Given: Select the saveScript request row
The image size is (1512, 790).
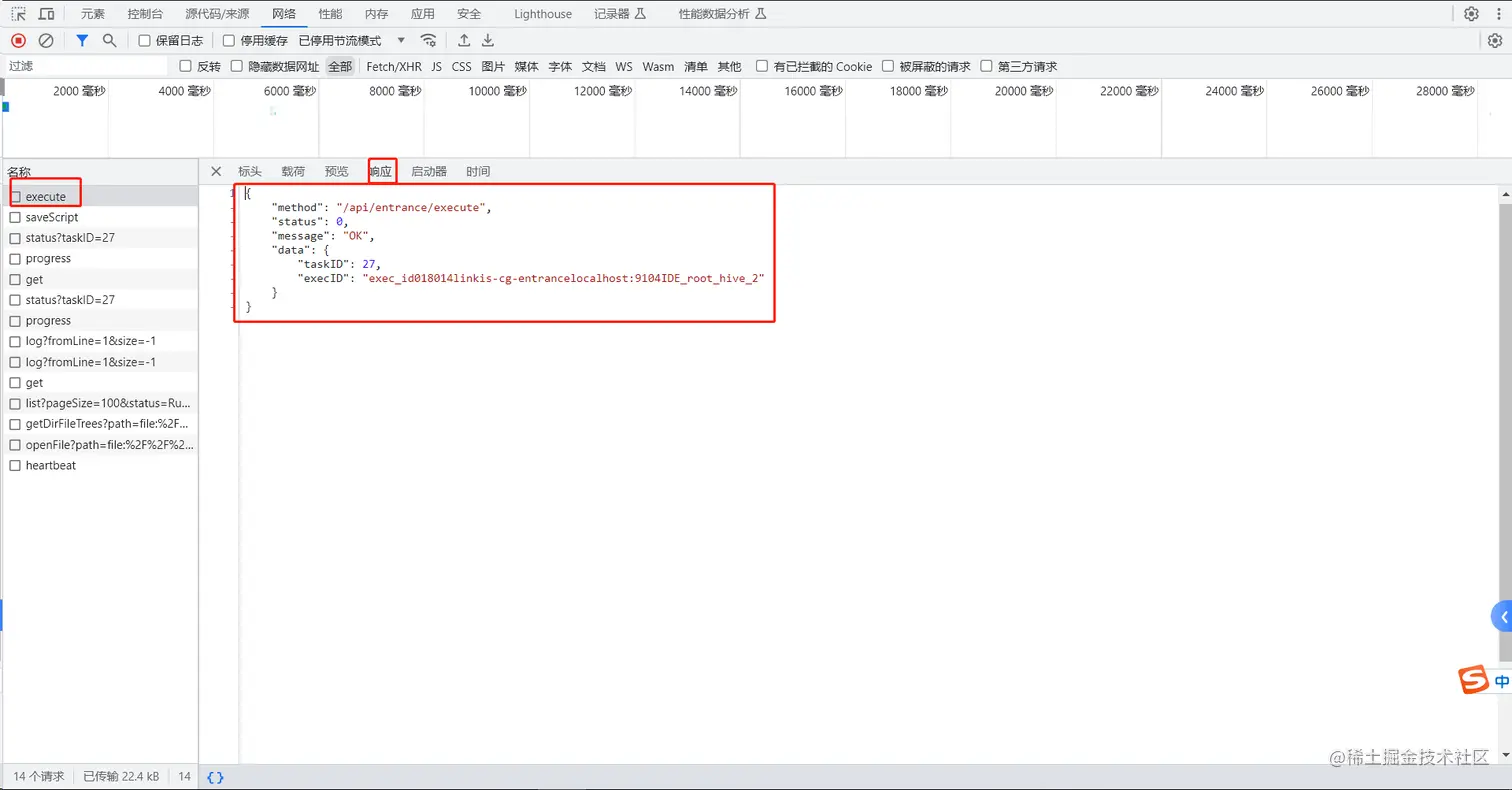Looking at the screenshot, I should [x=99, y=217].
